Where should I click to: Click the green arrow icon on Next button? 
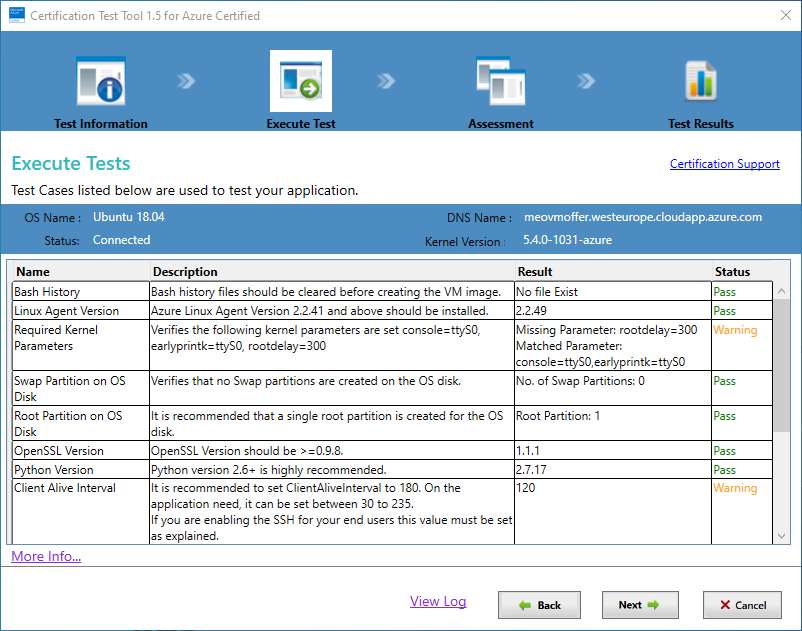(657, 605)
